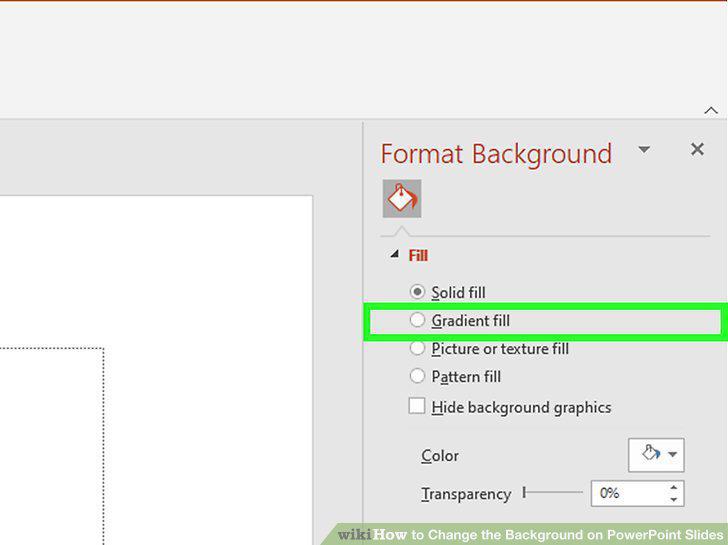728x545 pixels.
Task: Open the Fill paint bucket tab icon
Action: 402,198
